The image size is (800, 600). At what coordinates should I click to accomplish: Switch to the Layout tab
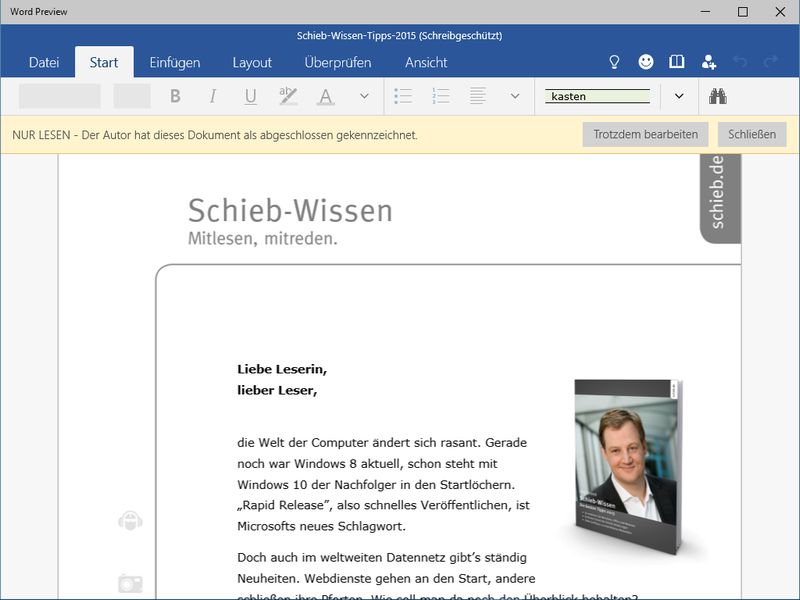pyautogui.click(x=252, y=62)
